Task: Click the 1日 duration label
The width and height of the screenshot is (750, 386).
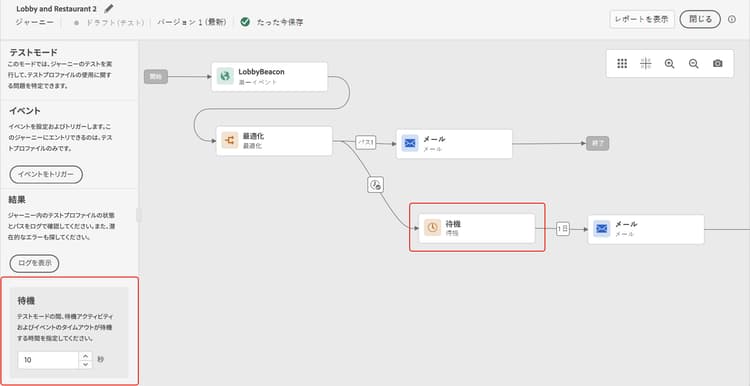Action: pos(563,229)
